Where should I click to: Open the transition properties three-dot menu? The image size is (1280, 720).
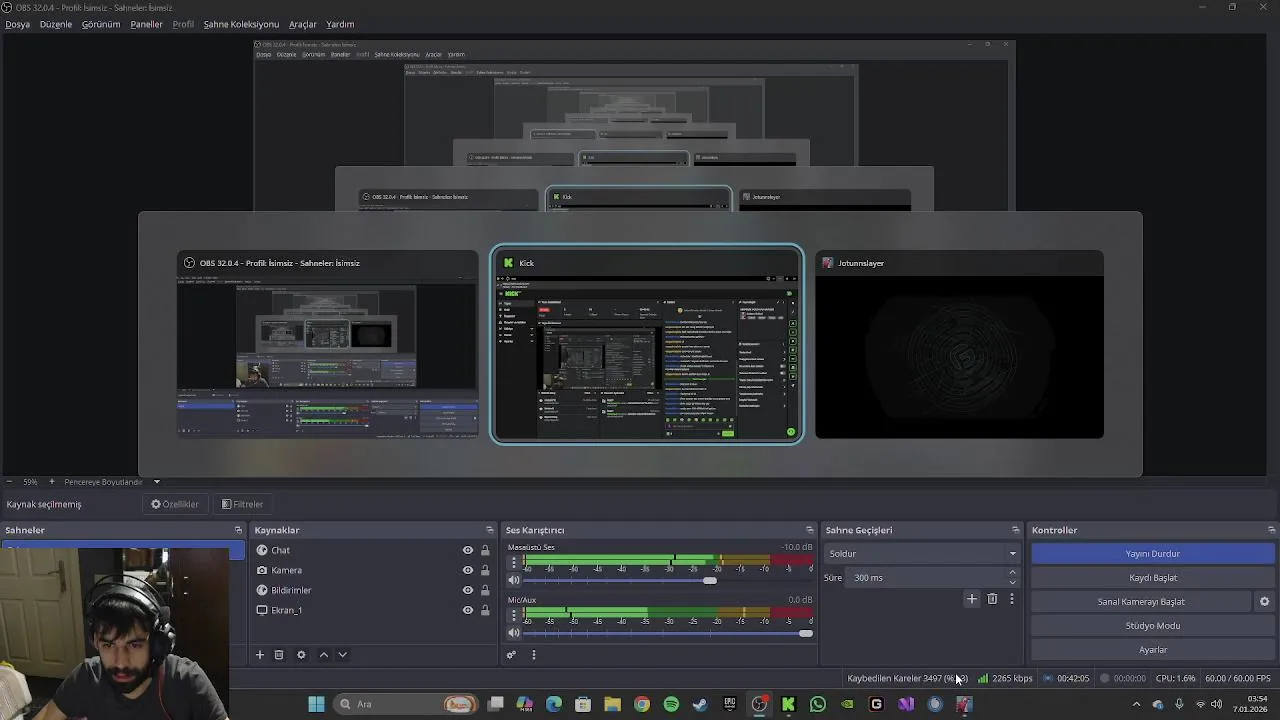pos(1011,599)
